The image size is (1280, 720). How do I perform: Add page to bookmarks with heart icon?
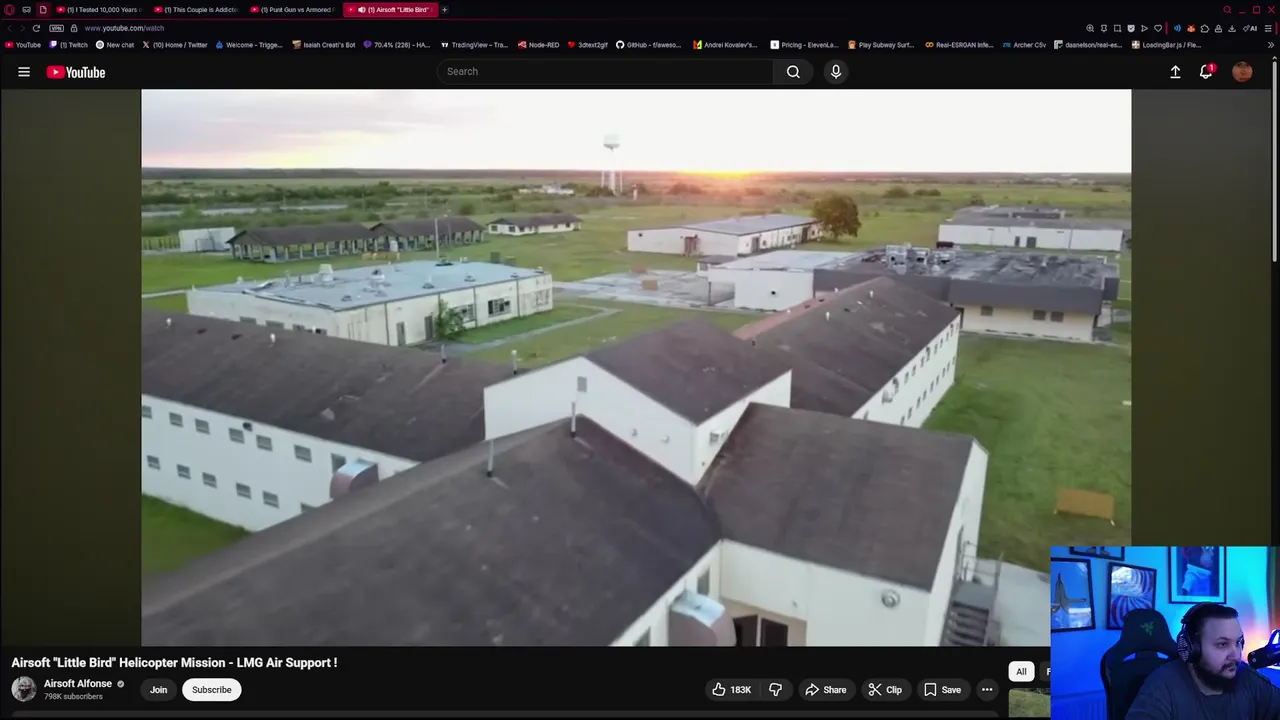(x=1158, y=28)
